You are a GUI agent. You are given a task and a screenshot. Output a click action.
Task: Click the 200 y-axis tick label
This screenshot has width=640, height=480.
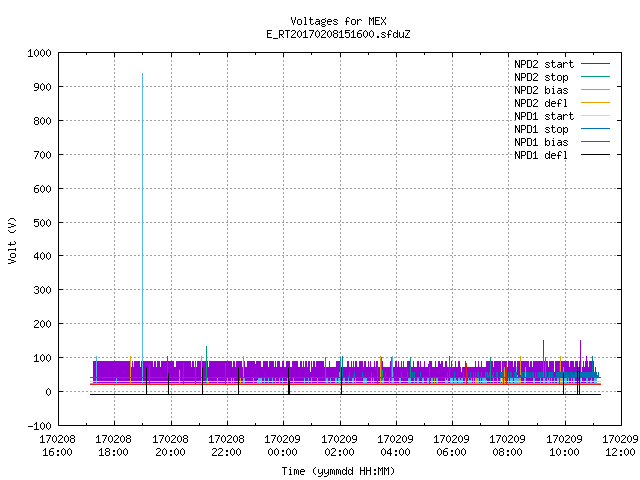coord(42,324)
